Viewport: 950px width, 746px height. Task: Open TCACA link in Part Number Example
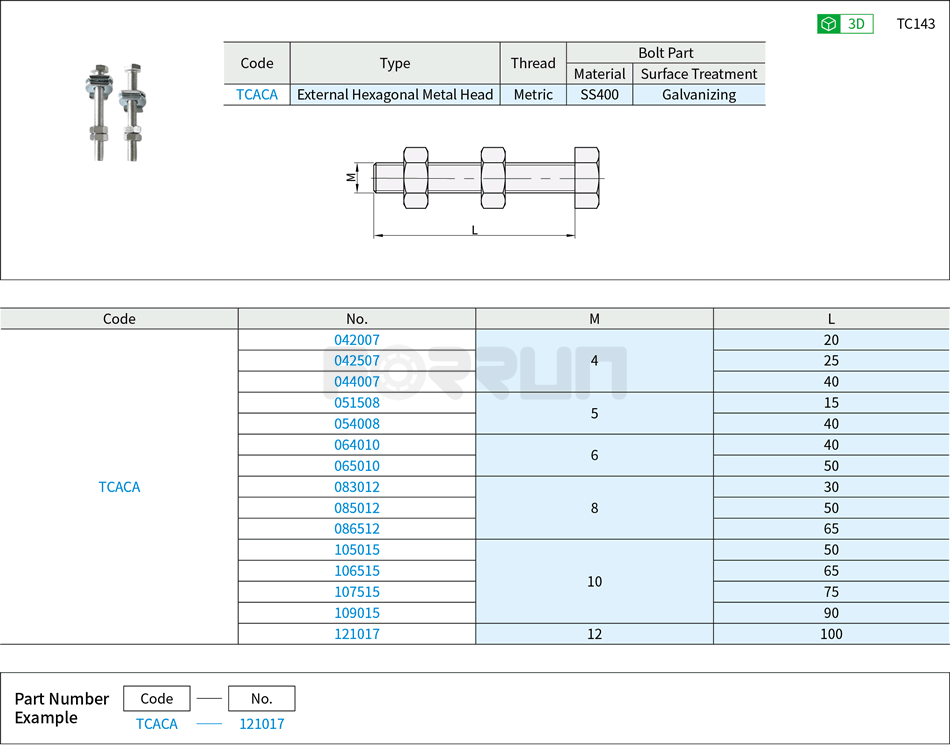156,723
